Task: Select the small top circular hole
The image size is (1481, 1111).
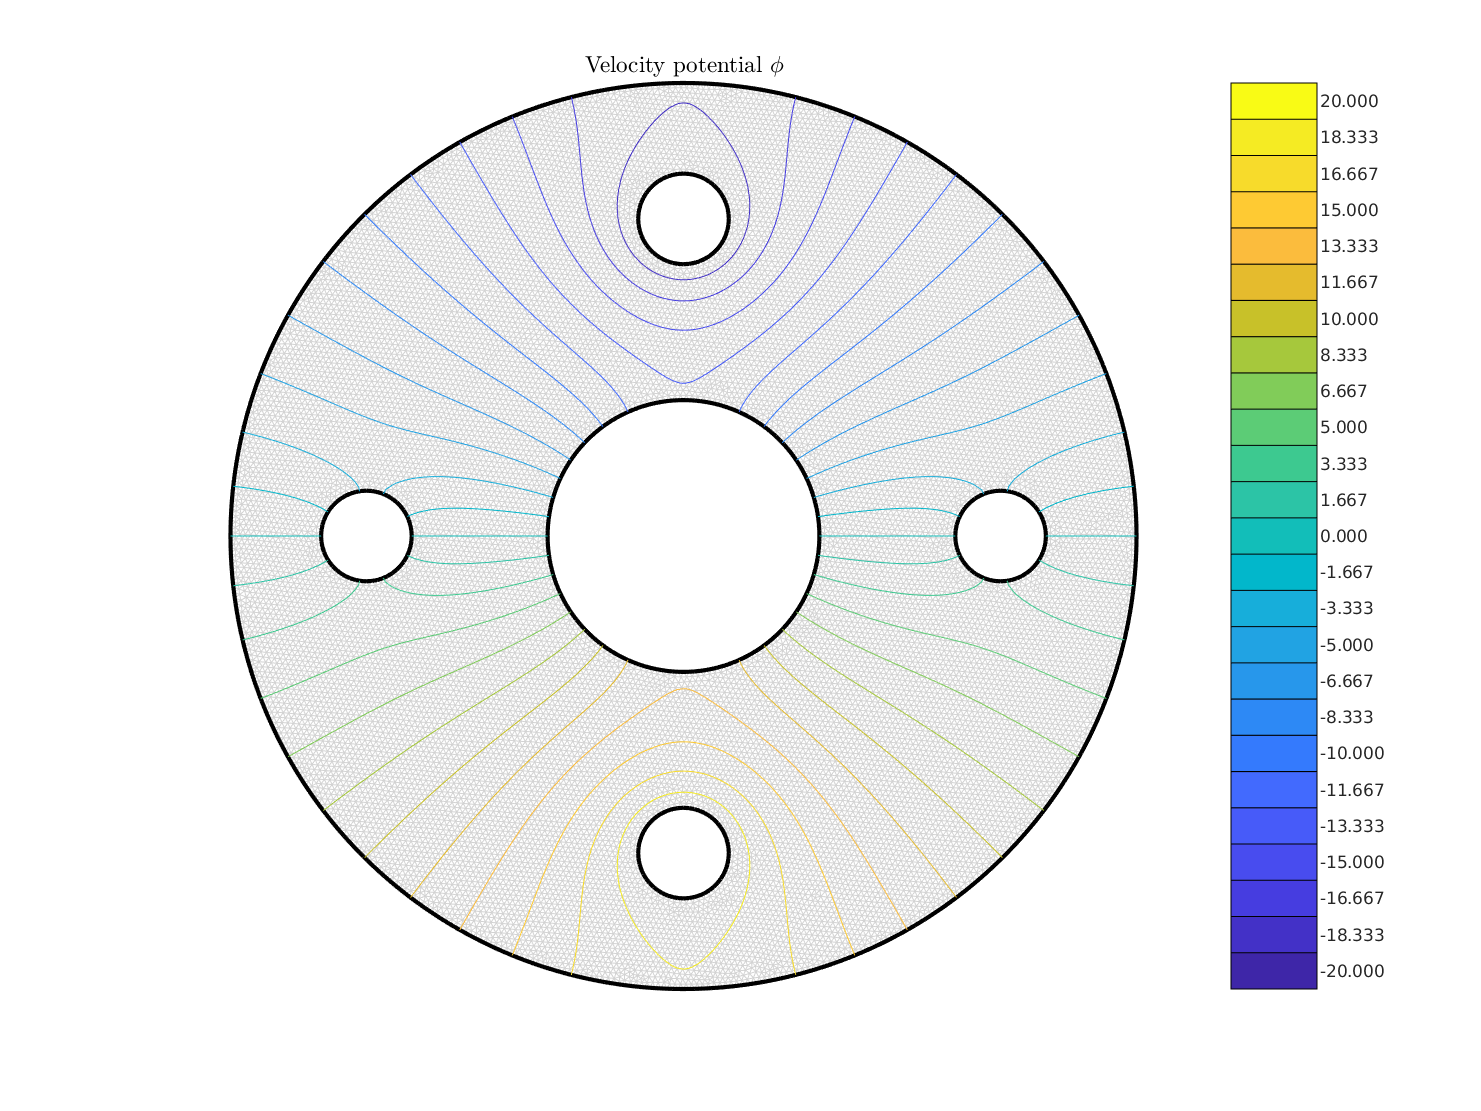Action: [684, 219]
